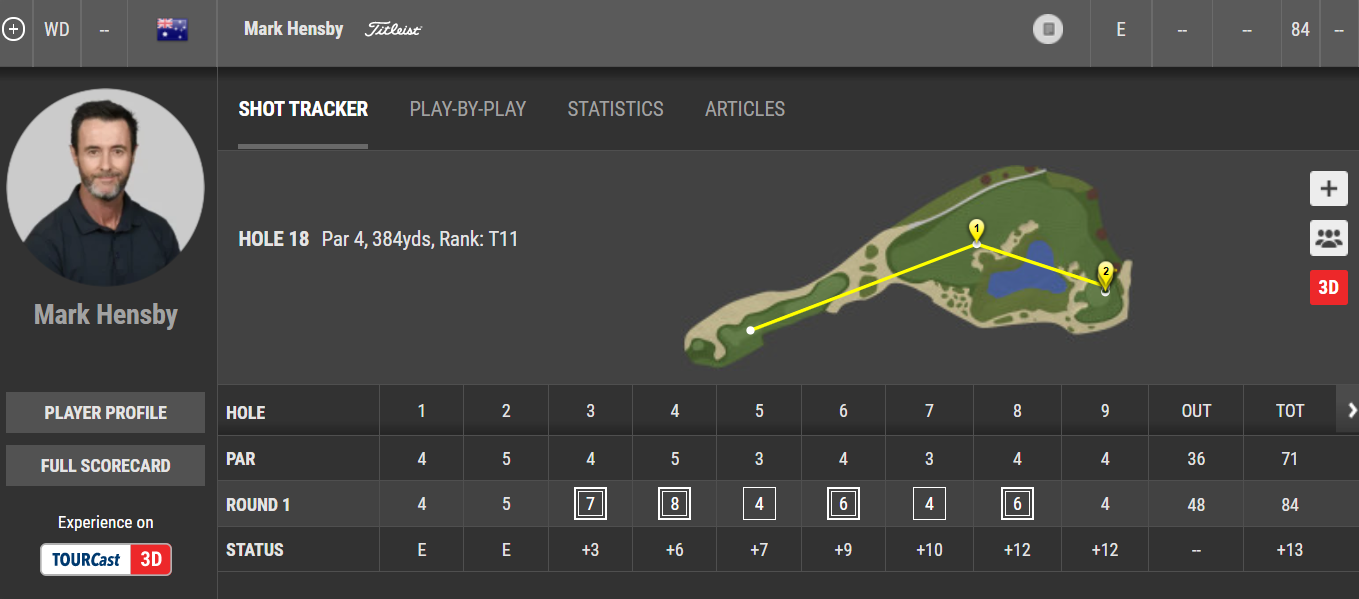Screen dimensions: 1359x599
Task: Select the hole 3 score of 7
Action: click(x=590, y=505)
